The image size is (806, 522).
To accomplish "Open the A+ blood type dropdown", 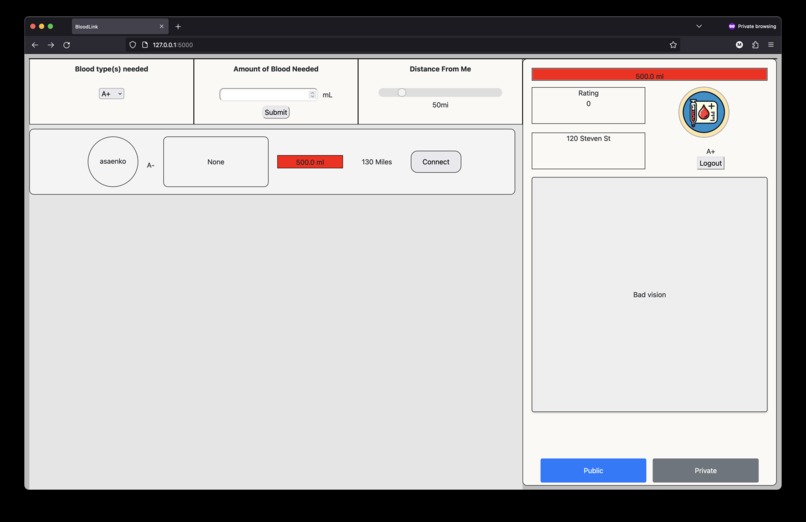I will click(x=112, y=94).
